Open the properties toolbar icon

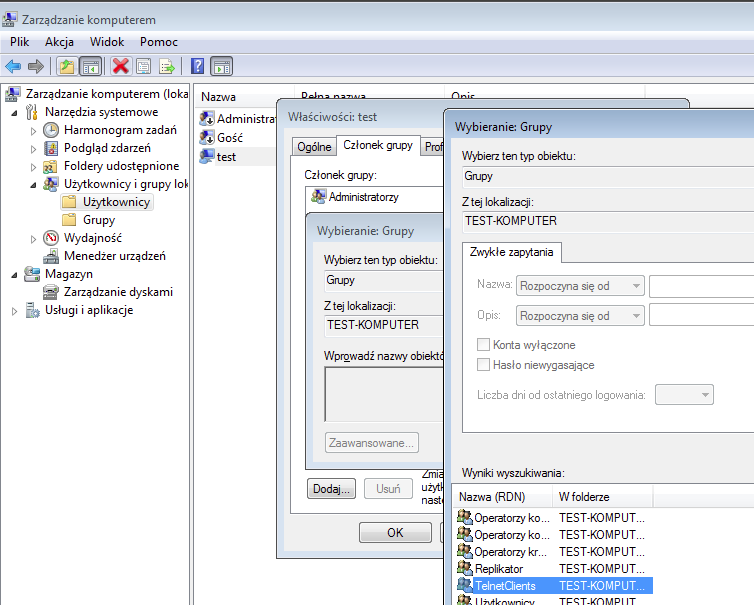[144, 66]
